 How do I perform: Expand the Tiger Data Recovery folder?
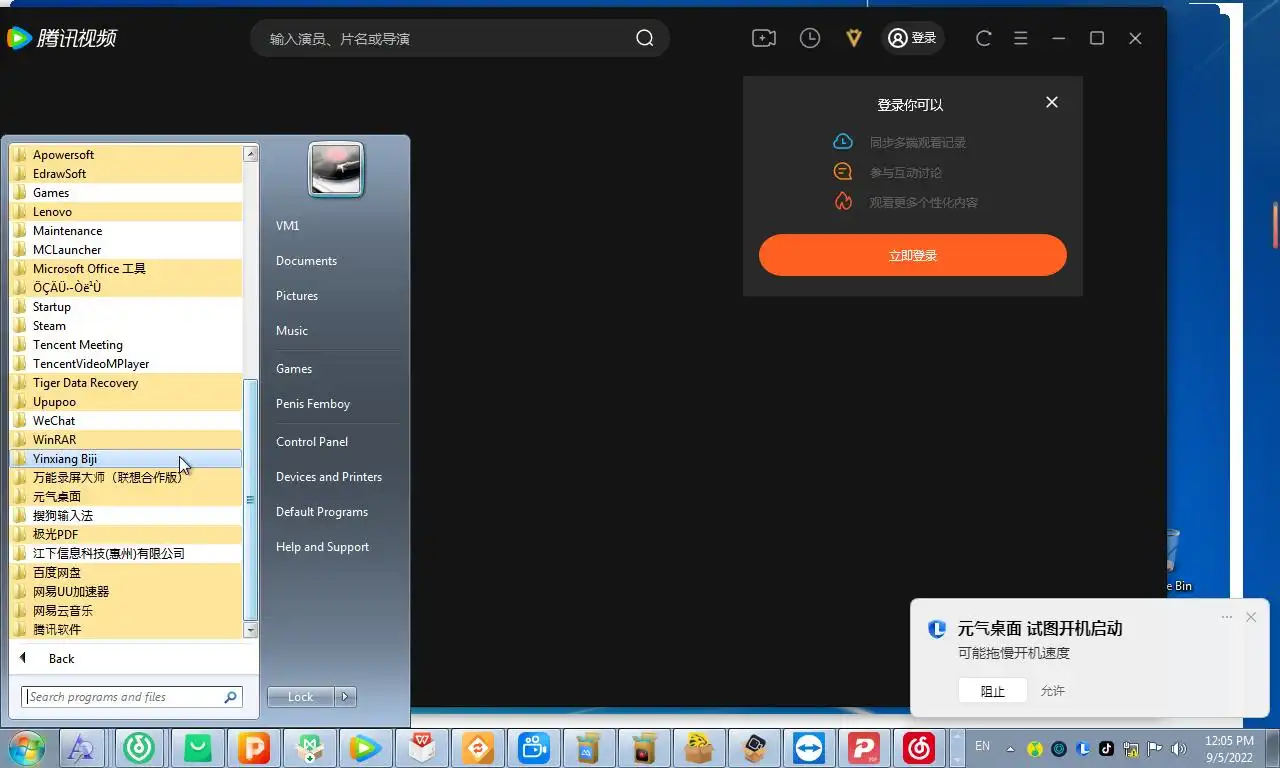(126, 383)
